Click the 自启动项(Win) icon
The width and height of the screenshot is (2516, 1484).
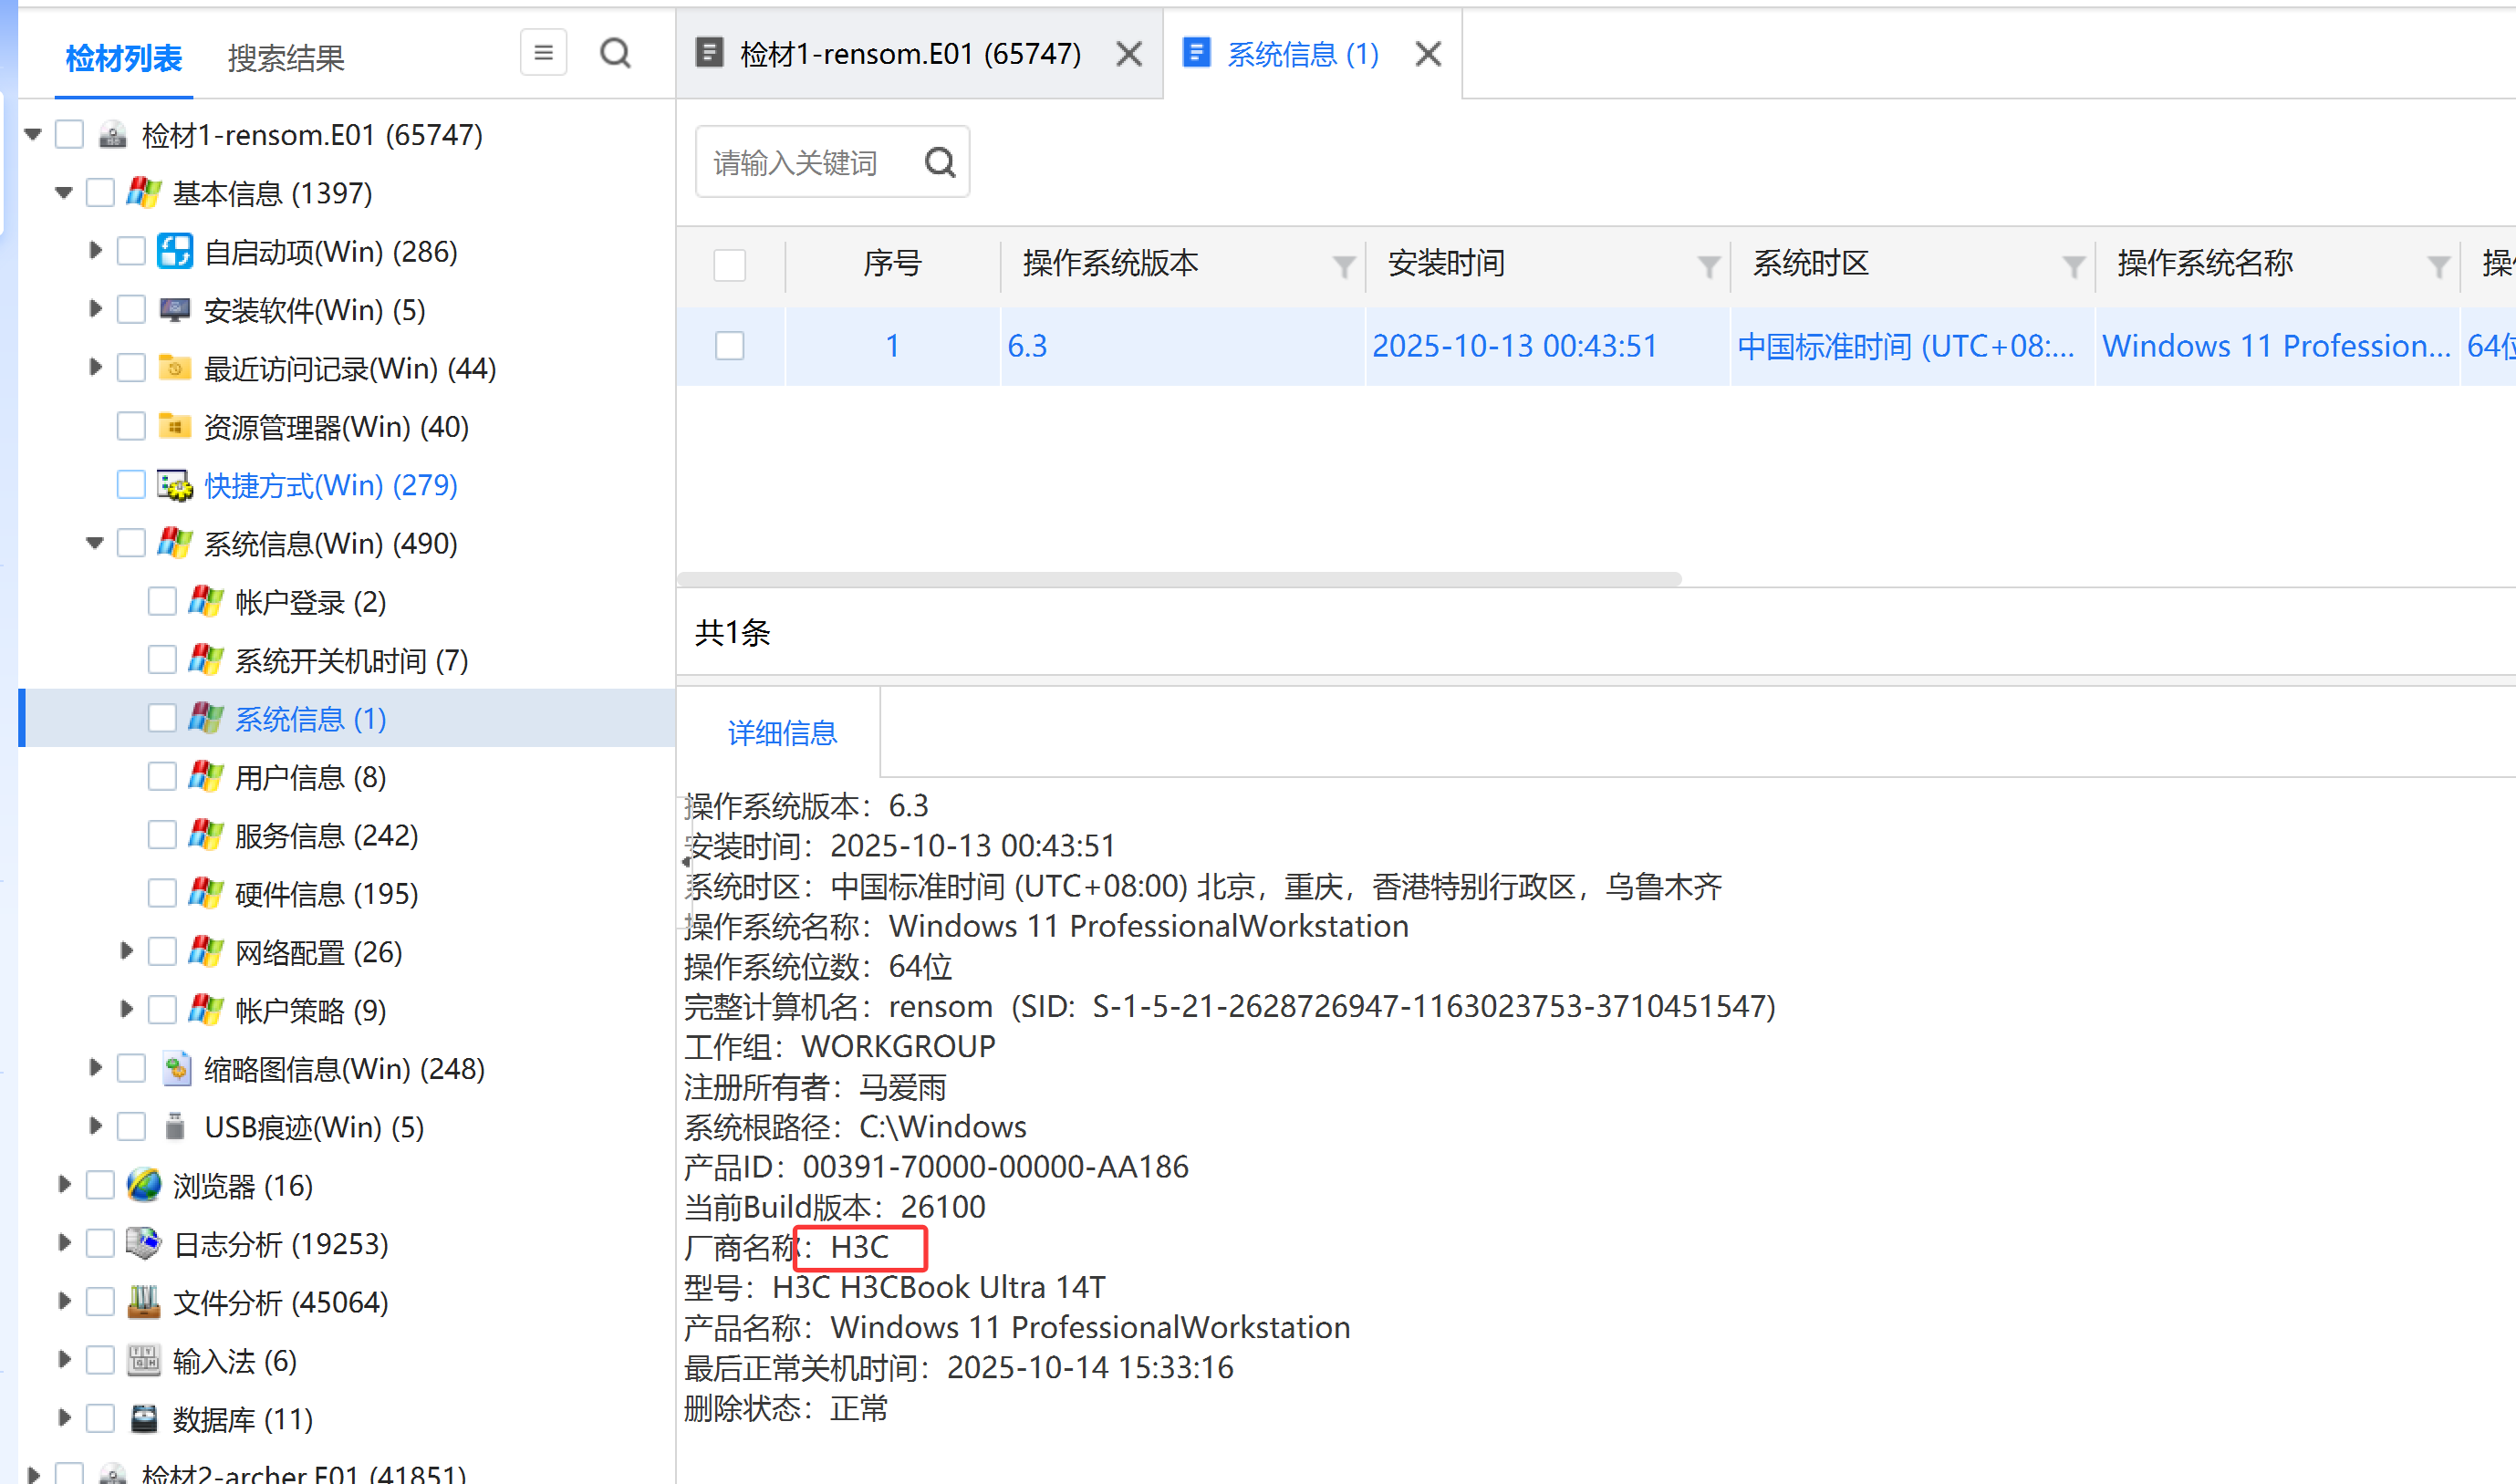pos(175,251)
